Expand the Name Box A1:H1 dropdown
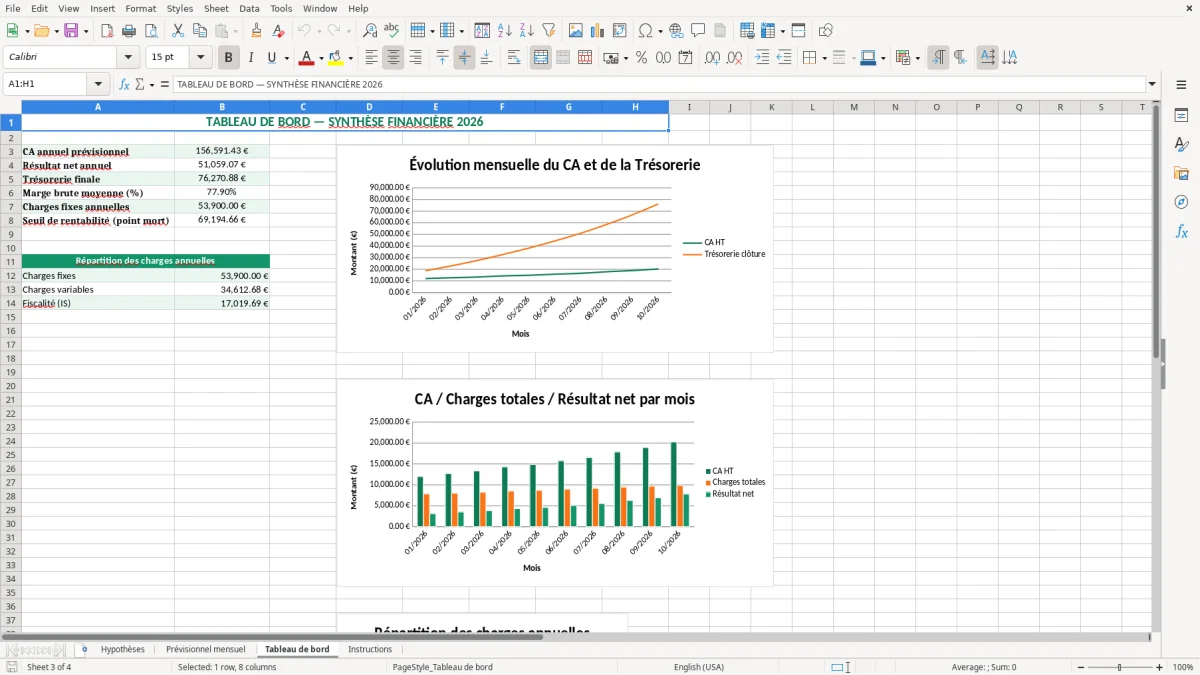Viewport: 1200px width, 675px height. [x=98, y=85]
